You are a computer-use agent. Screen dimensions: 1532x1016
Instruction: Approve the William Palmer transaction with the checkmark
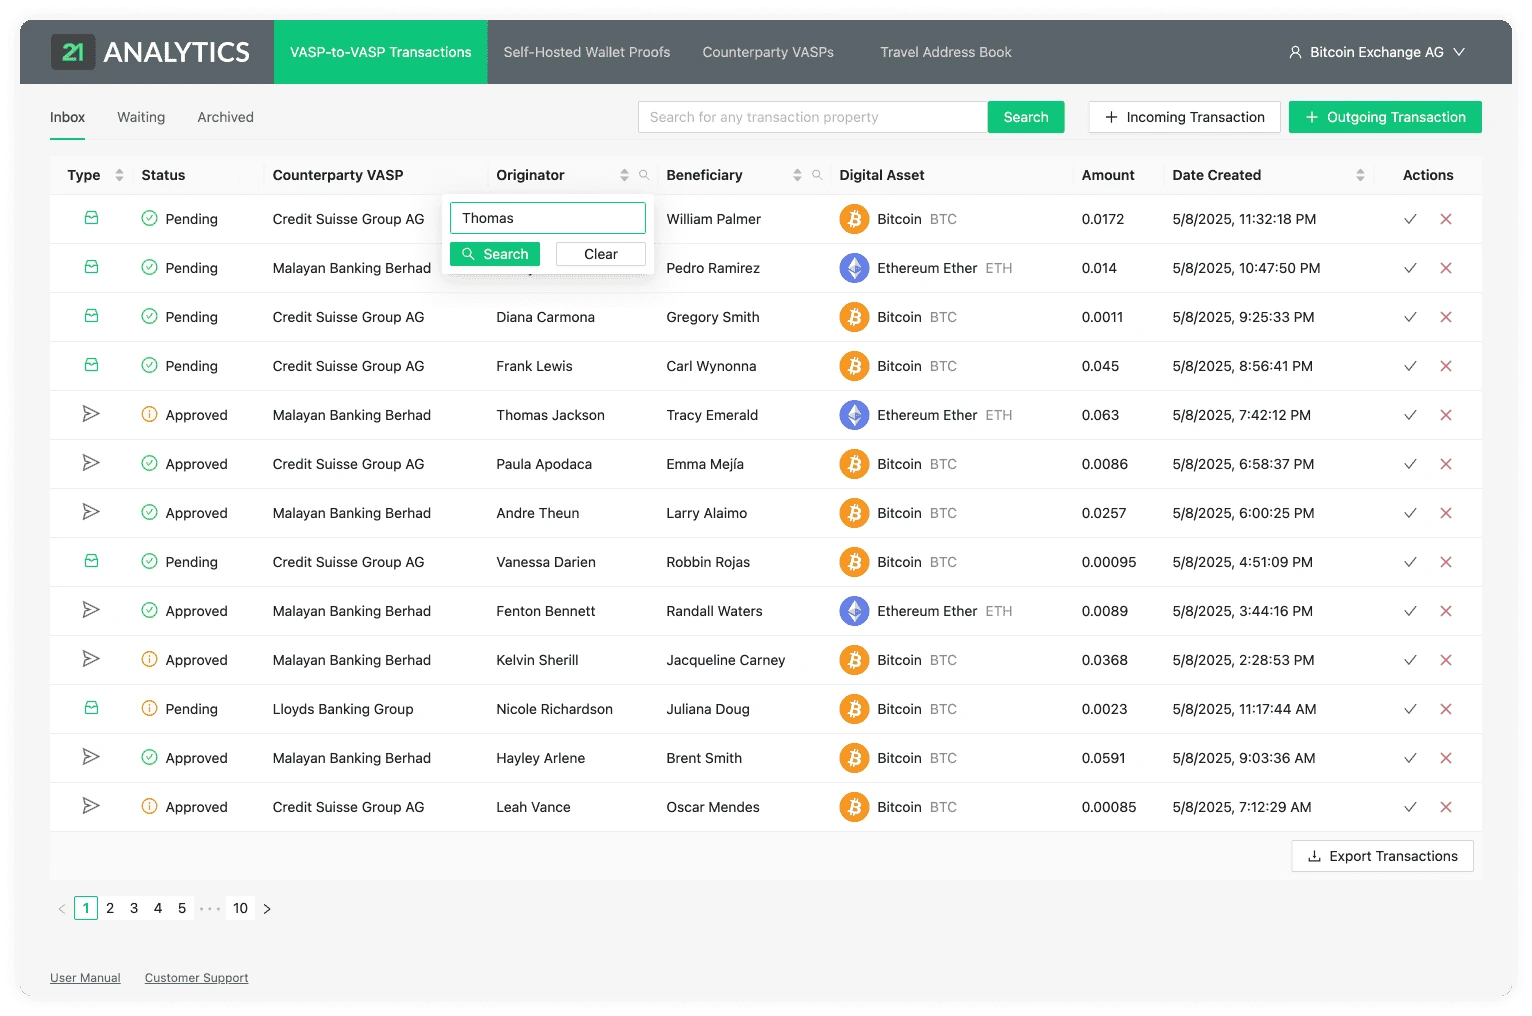tap(1411, 219)
